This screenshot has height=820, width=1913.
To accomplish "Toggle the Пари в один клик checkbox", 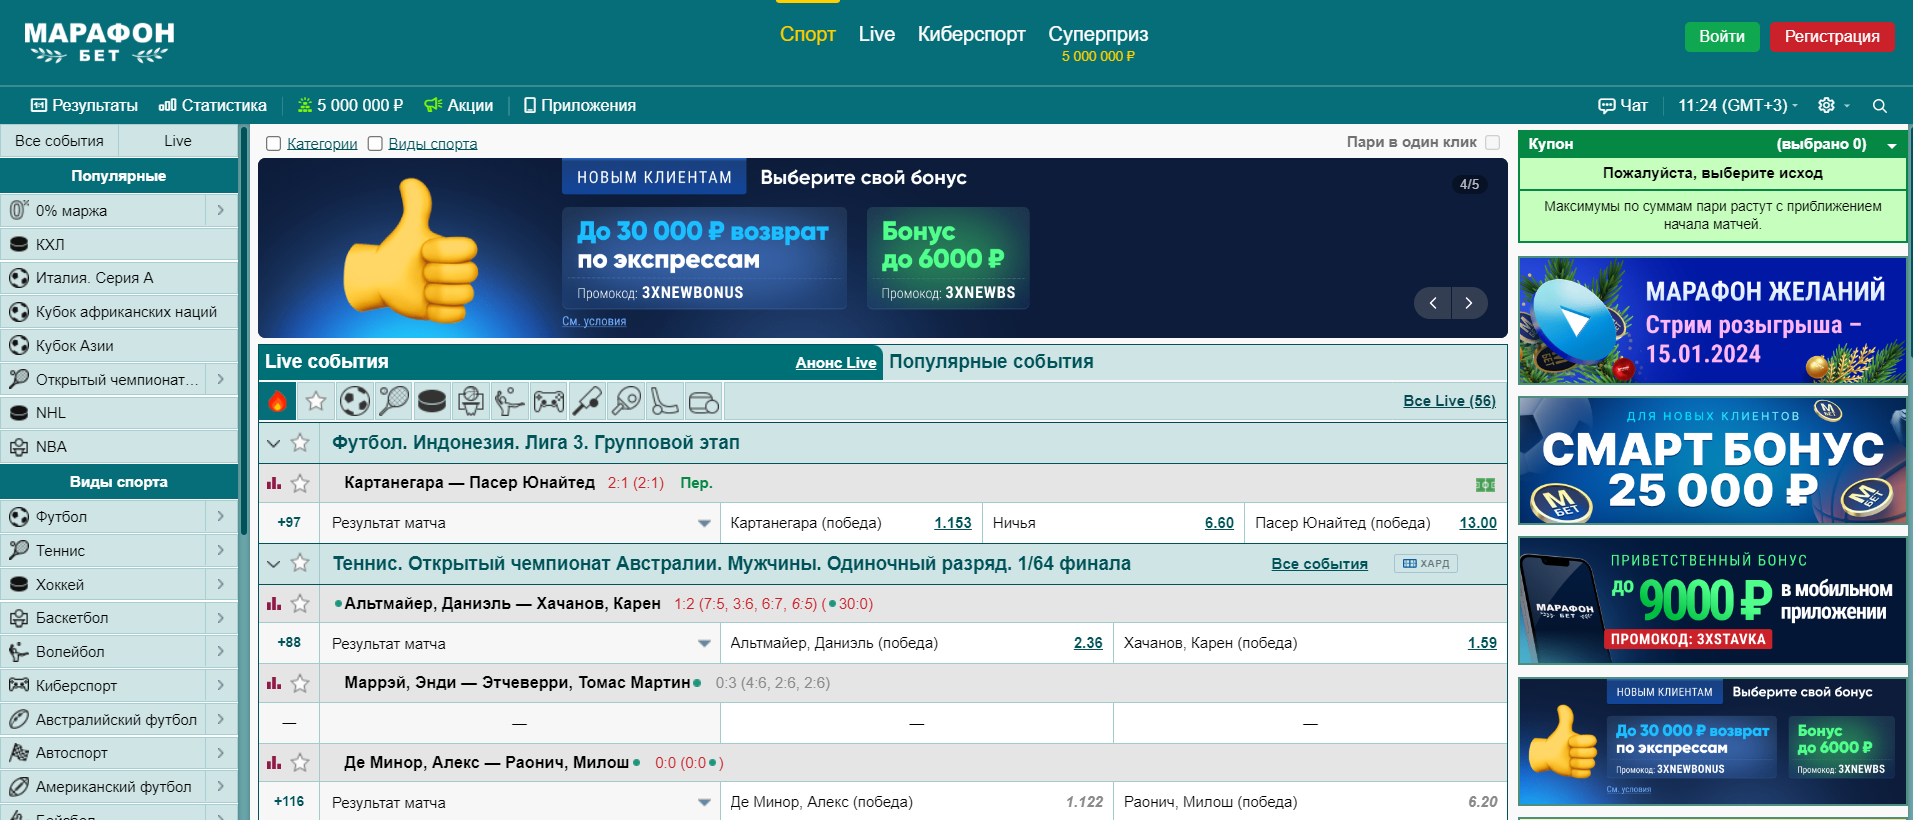I will pos(1492,143).
